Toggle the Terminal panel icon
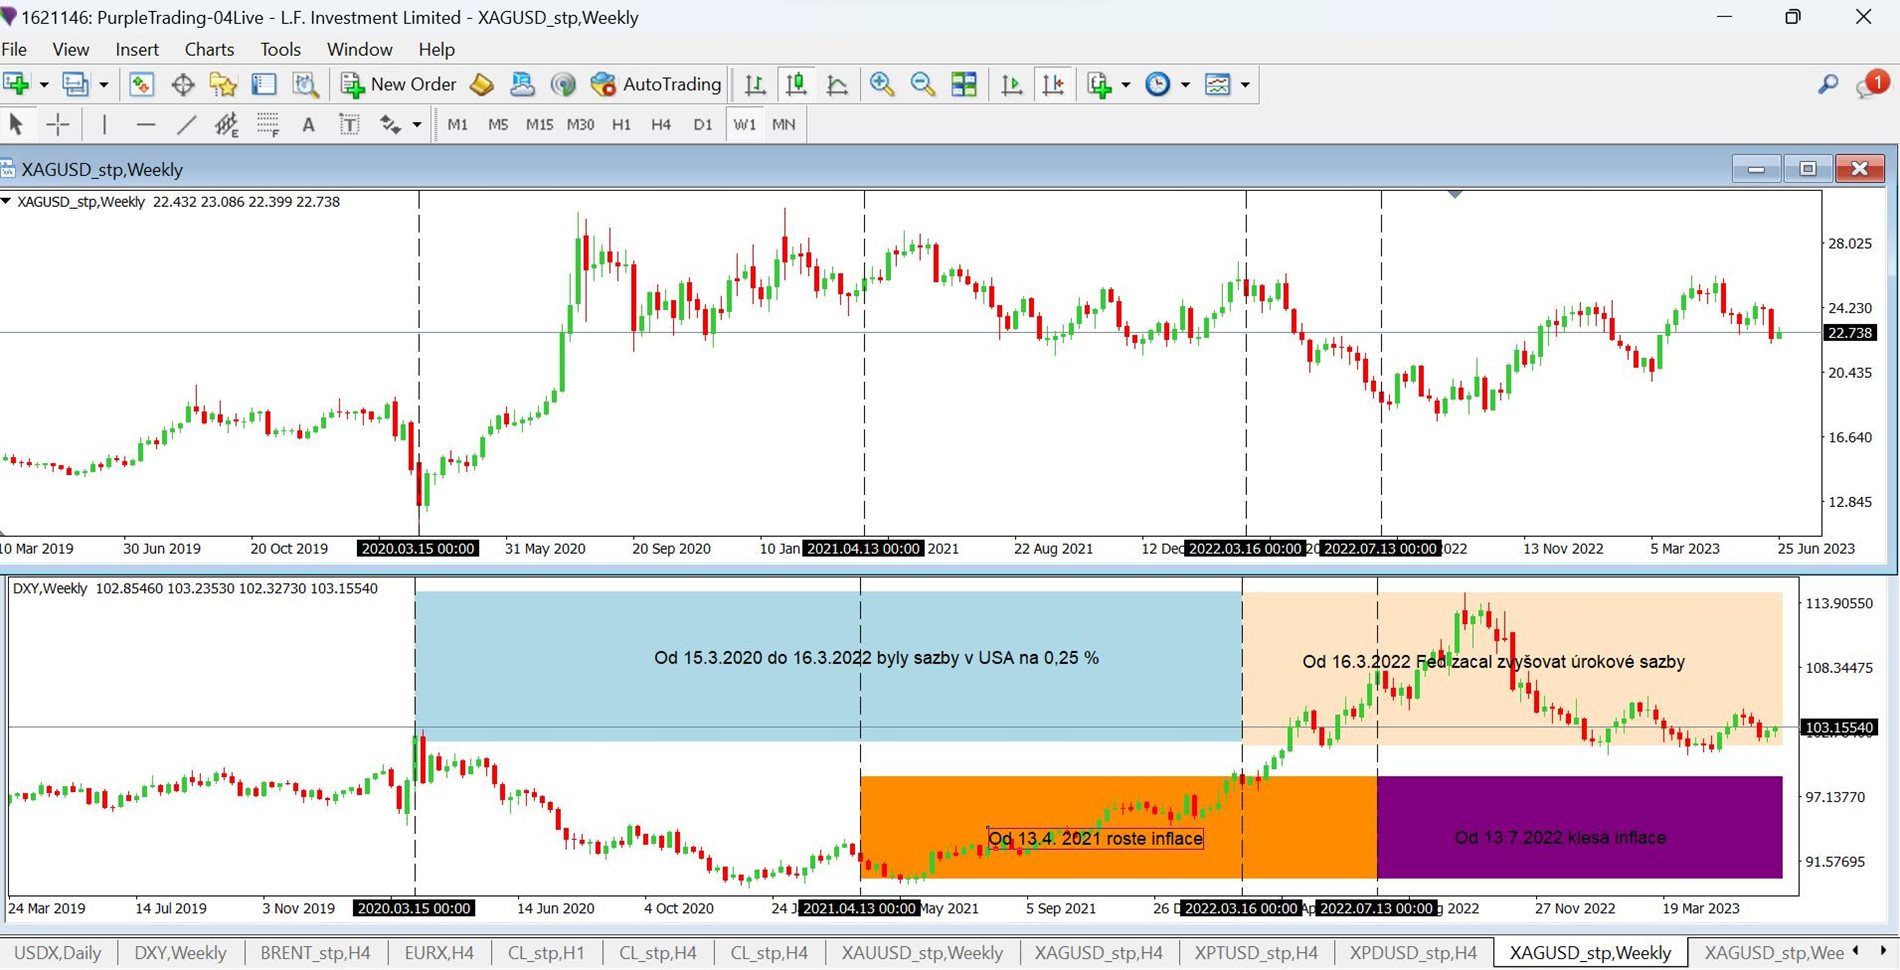Image resolution: width=1900 pixels, height=970 pixels. pos(264,85)
